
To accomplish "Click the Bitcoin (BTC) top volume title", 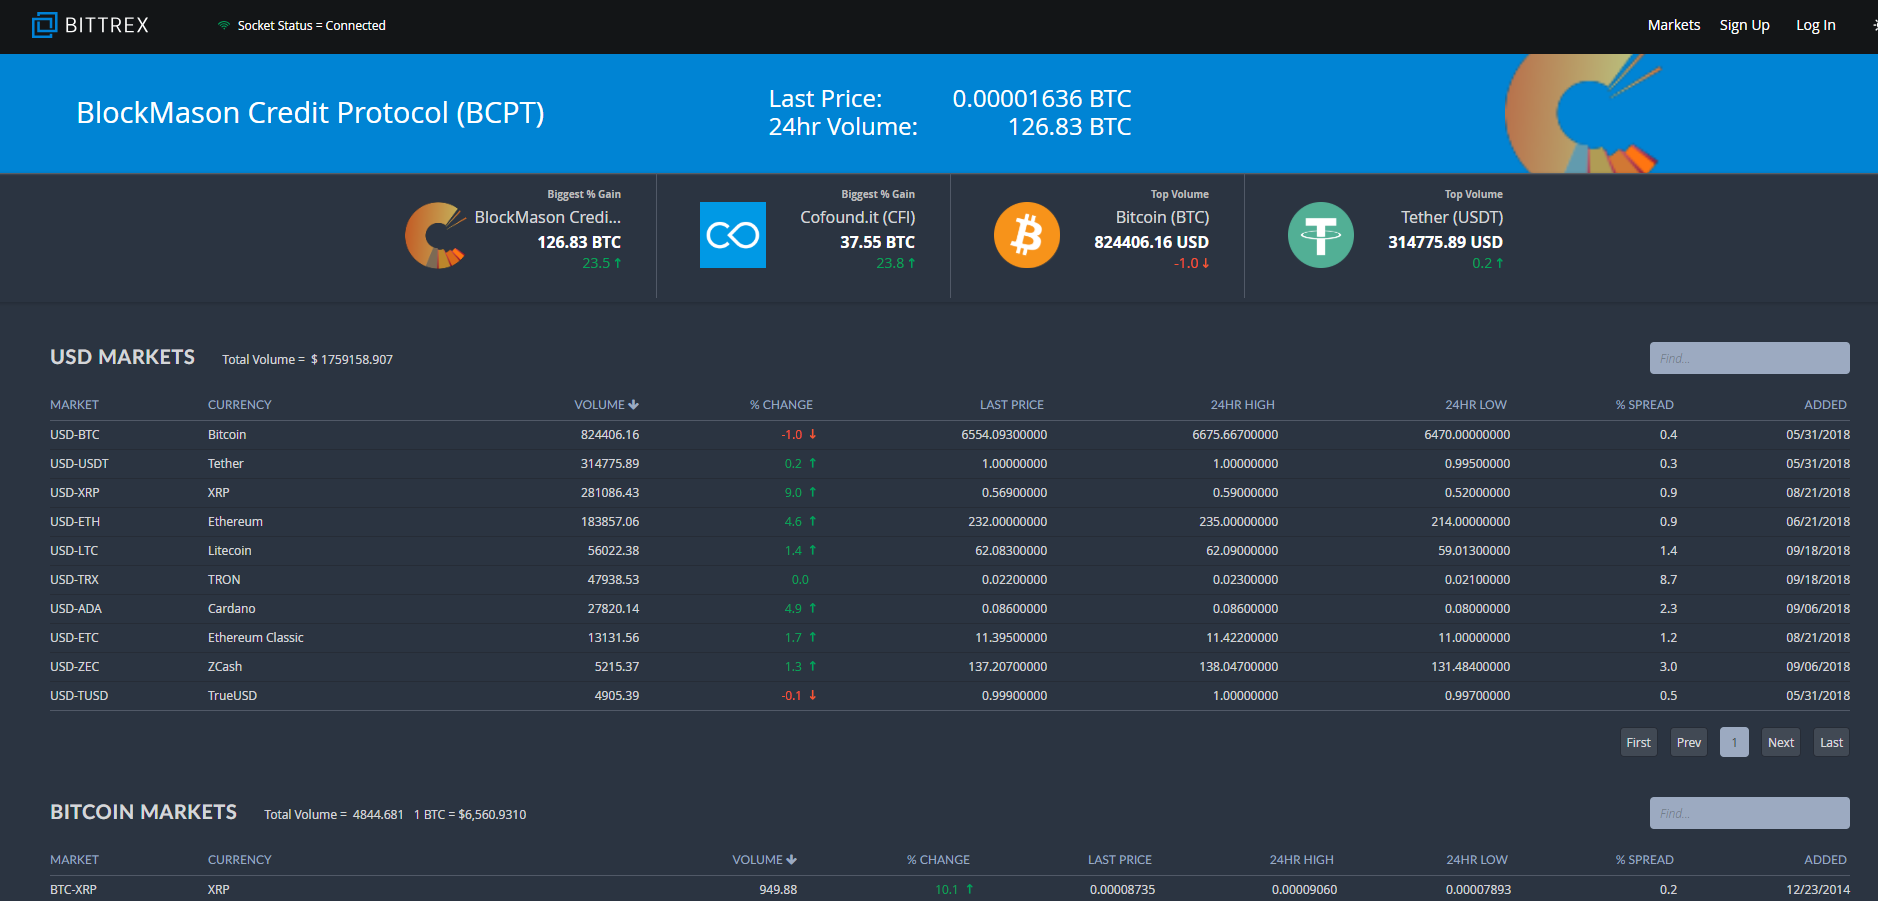I will point(1163,217).
